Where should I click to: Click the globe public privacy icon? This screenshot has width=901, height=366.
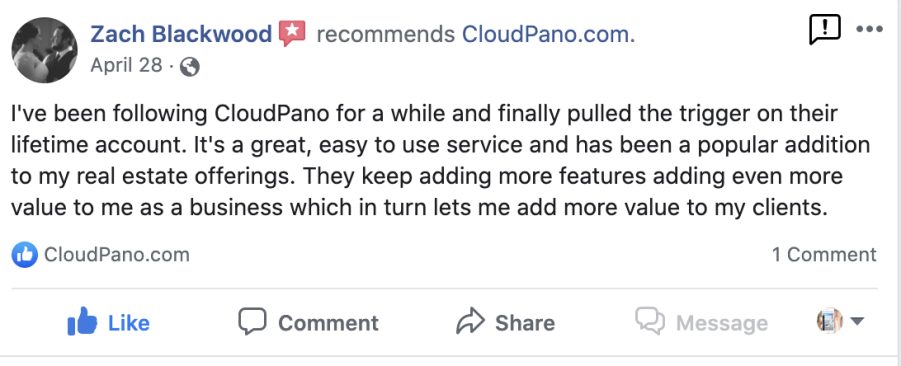[190, 68]
